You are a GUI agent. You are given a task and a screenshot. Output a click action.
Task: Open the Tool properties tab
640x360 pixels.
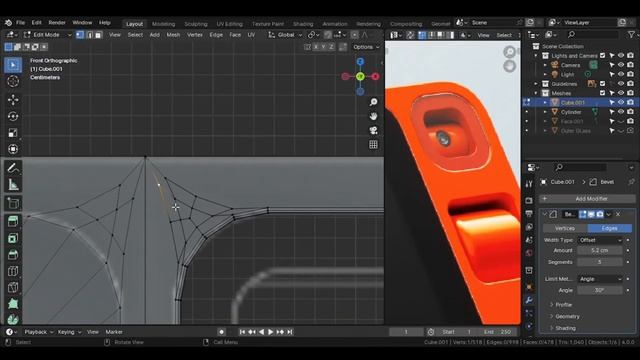pyautogui.click(x=529, y=184)
